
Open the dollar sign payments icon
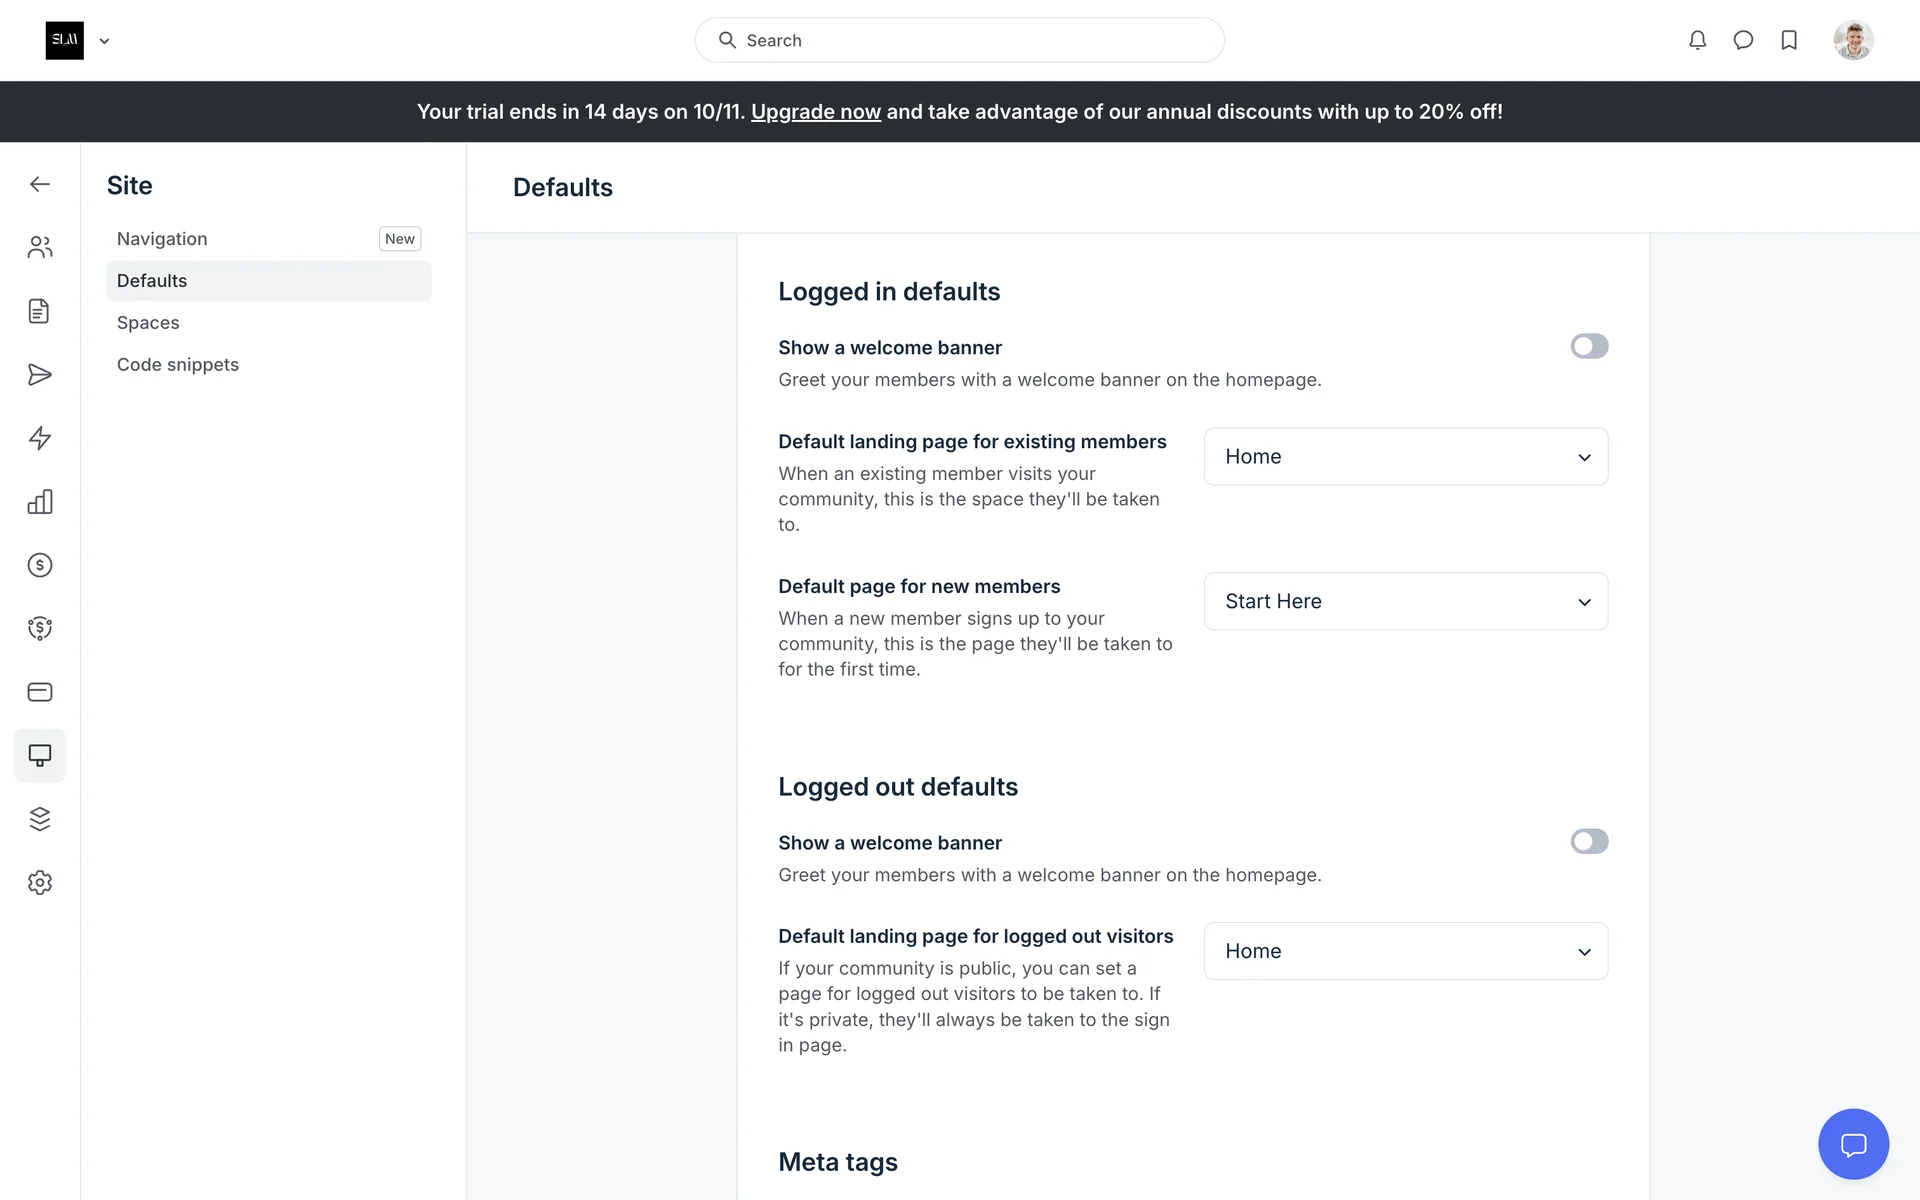pyautogui.click(x=40, y=565)
